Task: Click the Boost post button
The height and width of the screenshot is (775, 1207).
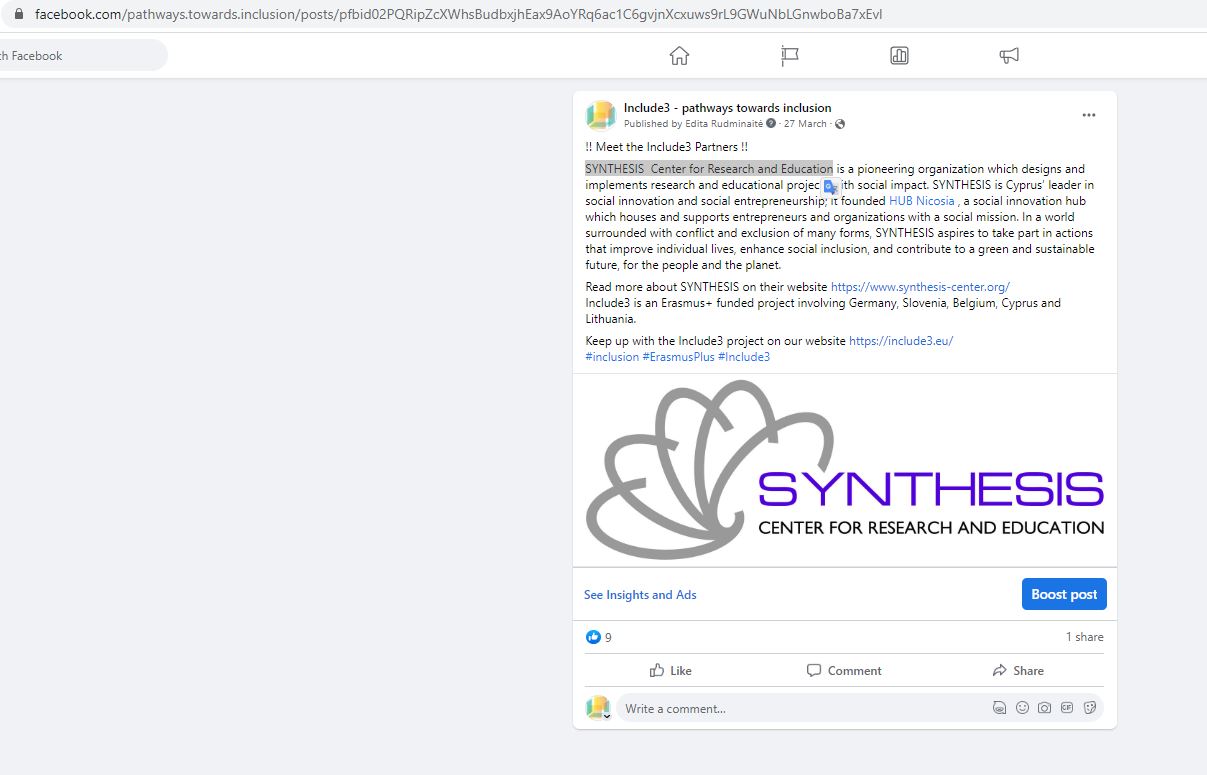Action: (x=1064, y=594)
